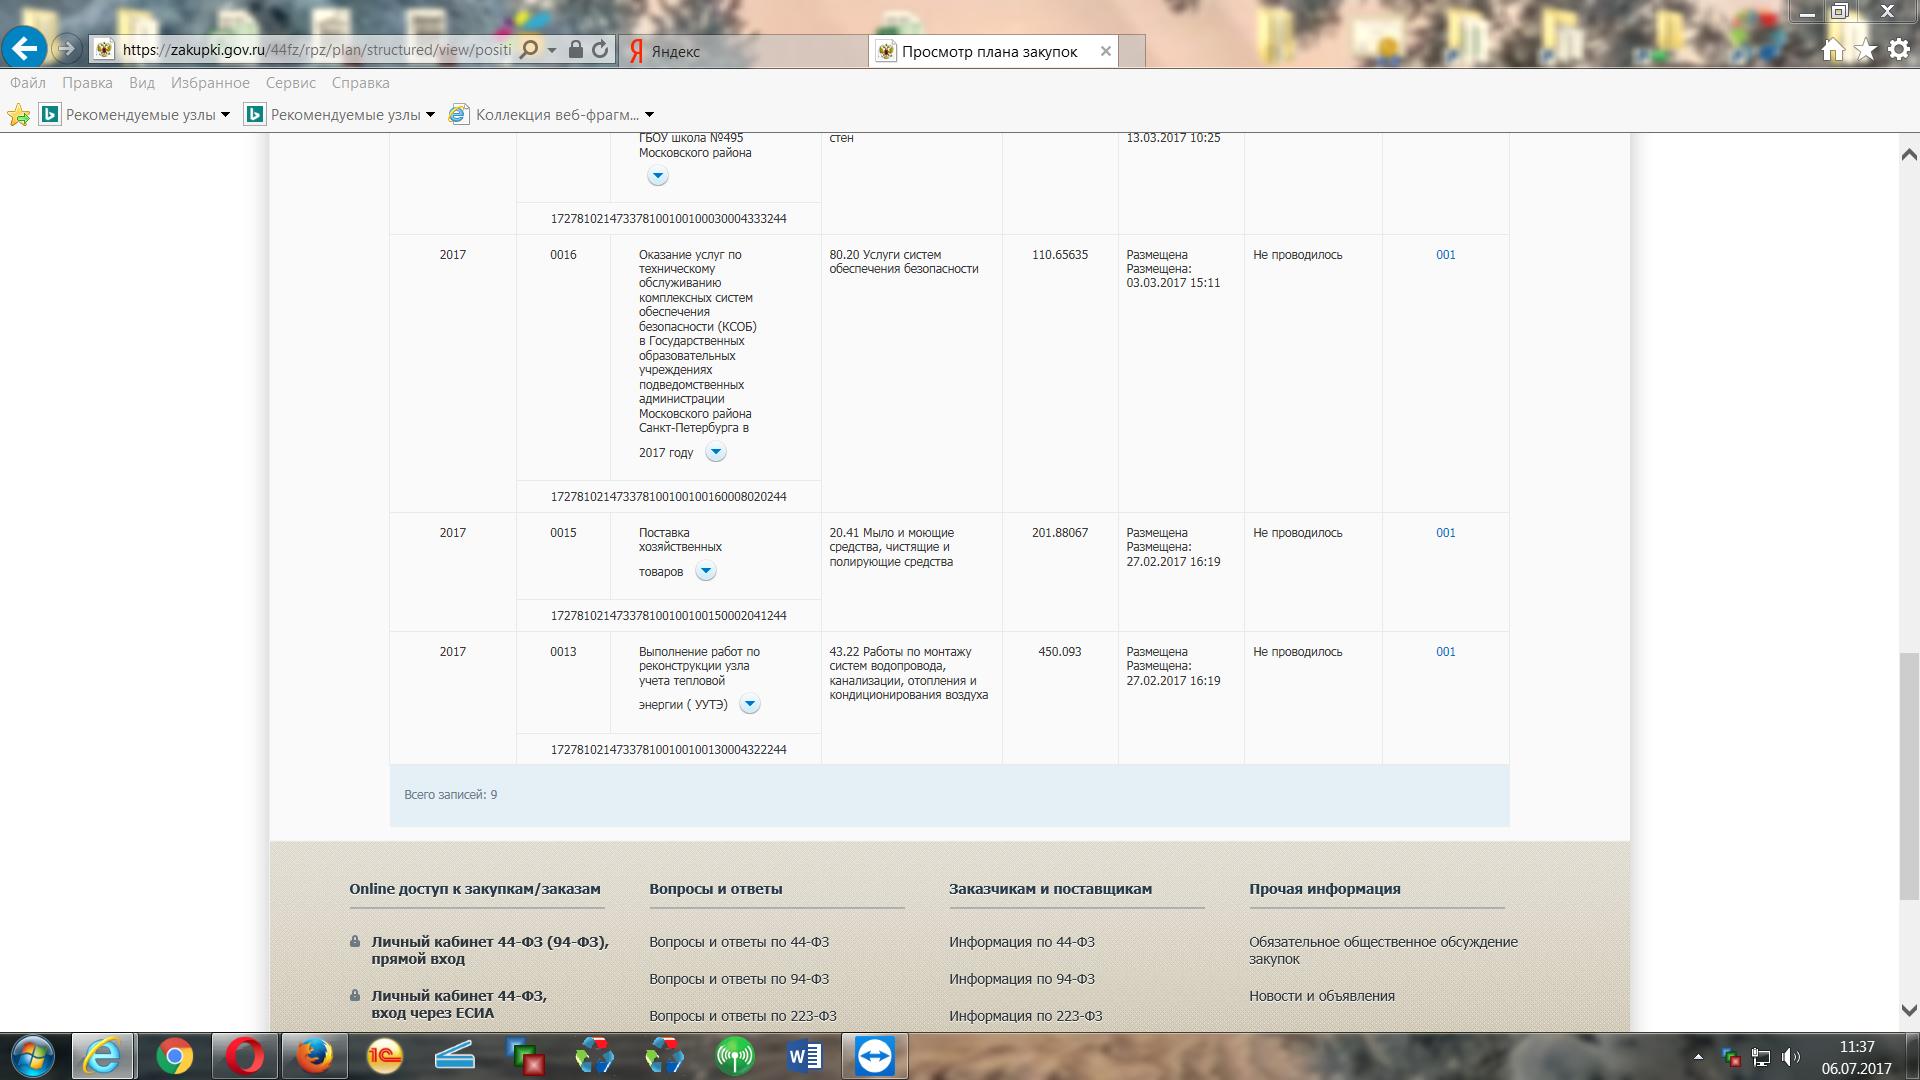The image size is (1920, 1080).
Task: Open browser Tools gear icon
Action: (1899, 50)
